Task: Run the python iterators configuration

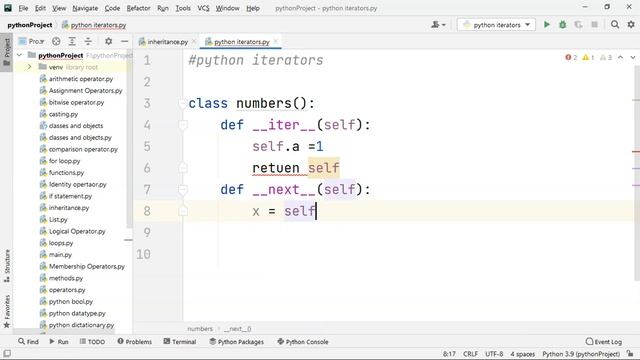Action: click(x=547, y=25)
